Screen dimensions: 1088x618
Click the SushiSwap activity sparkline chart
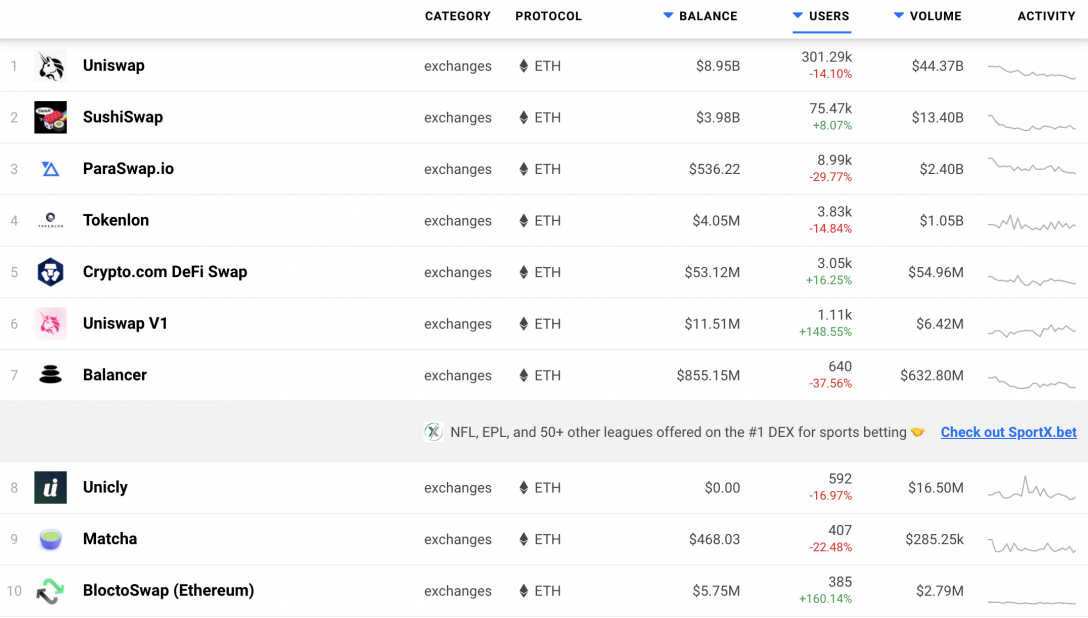[x=1032, y=123]
